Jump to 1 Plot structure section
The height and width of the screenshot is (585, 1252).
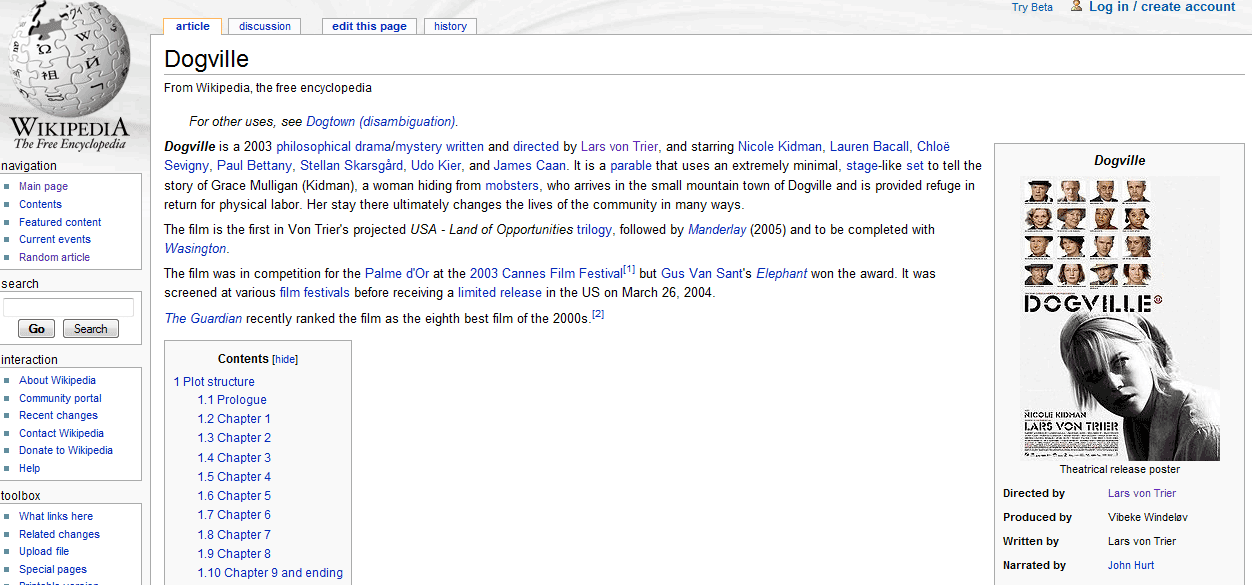pos(214,381)
